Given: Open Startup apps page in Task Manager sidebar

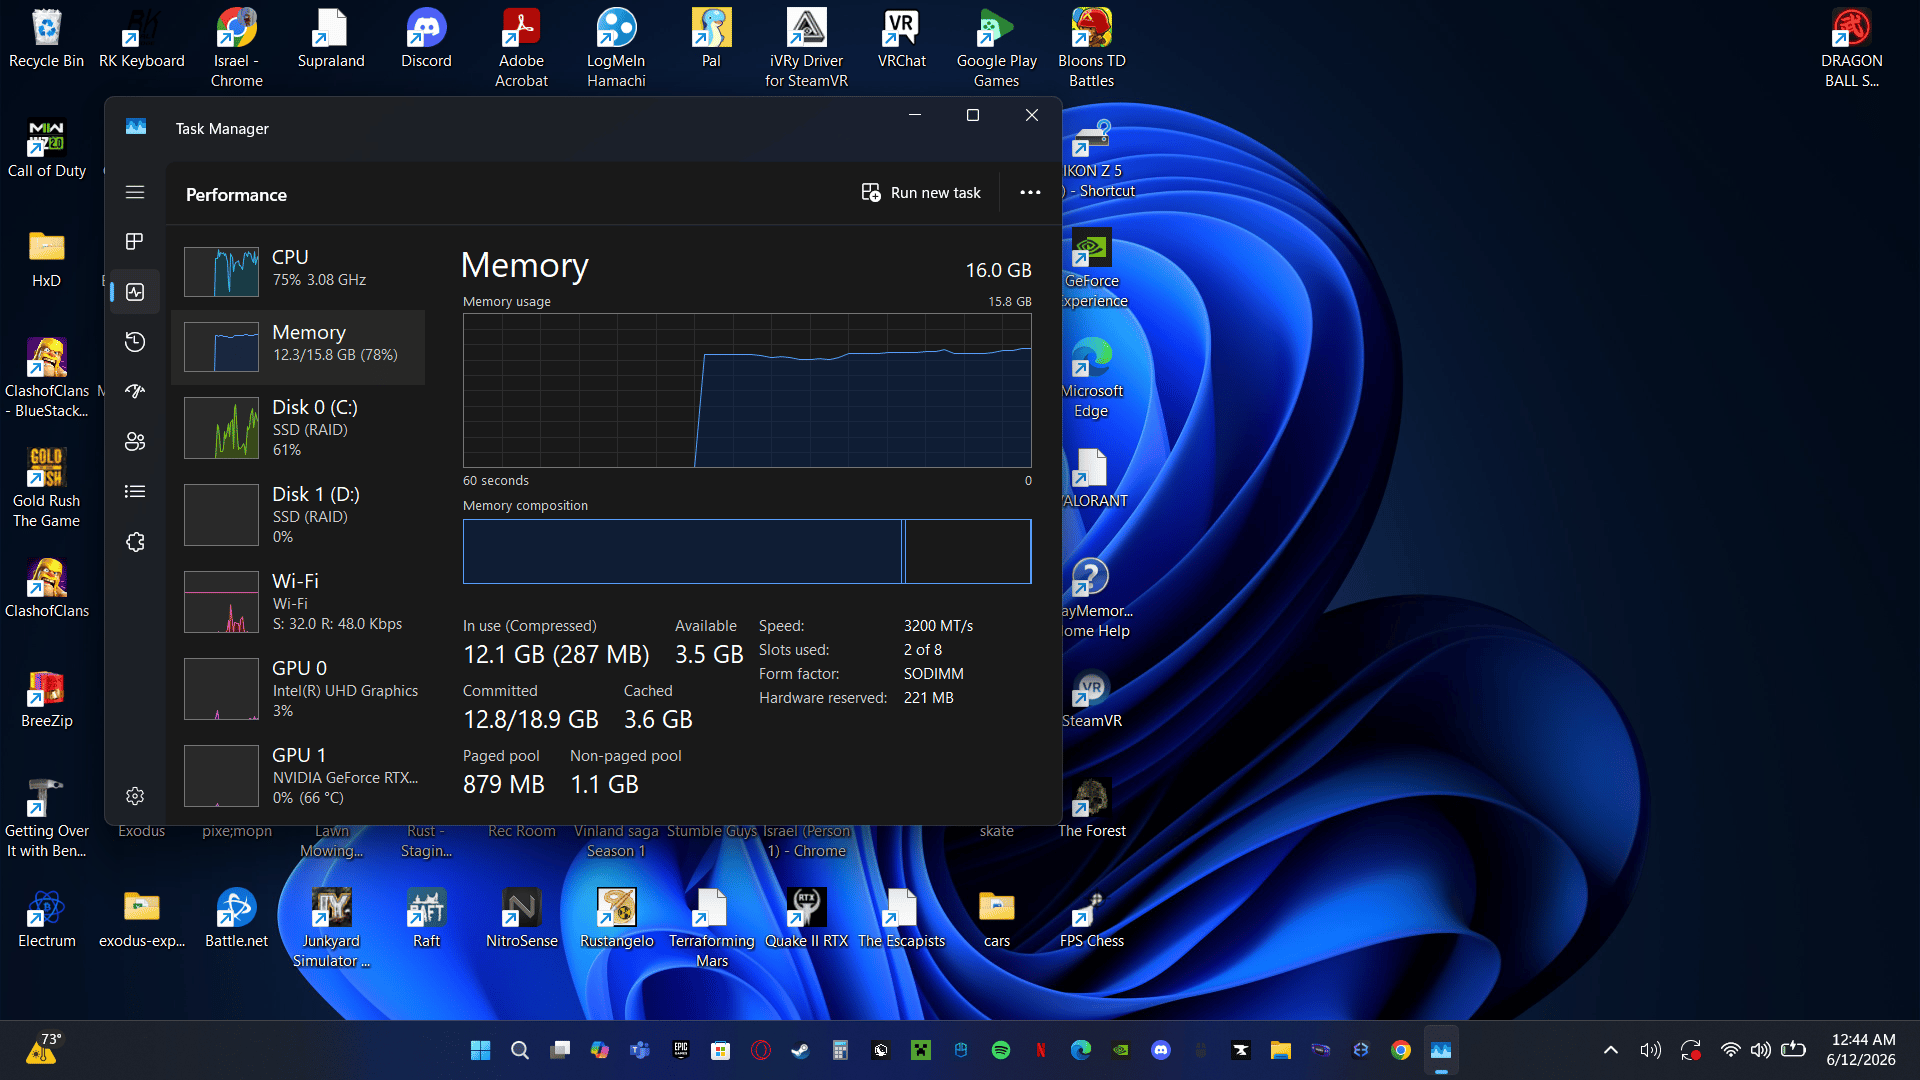Looking at the screenshot, I should coord(135,392).
